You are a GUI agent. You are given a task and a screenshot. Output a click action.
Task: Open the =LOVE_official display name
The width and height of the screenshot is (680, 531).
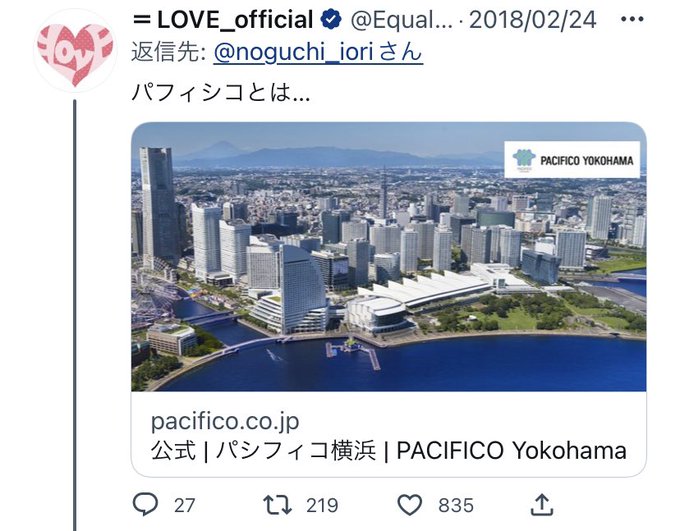click(x=223, y=20)
